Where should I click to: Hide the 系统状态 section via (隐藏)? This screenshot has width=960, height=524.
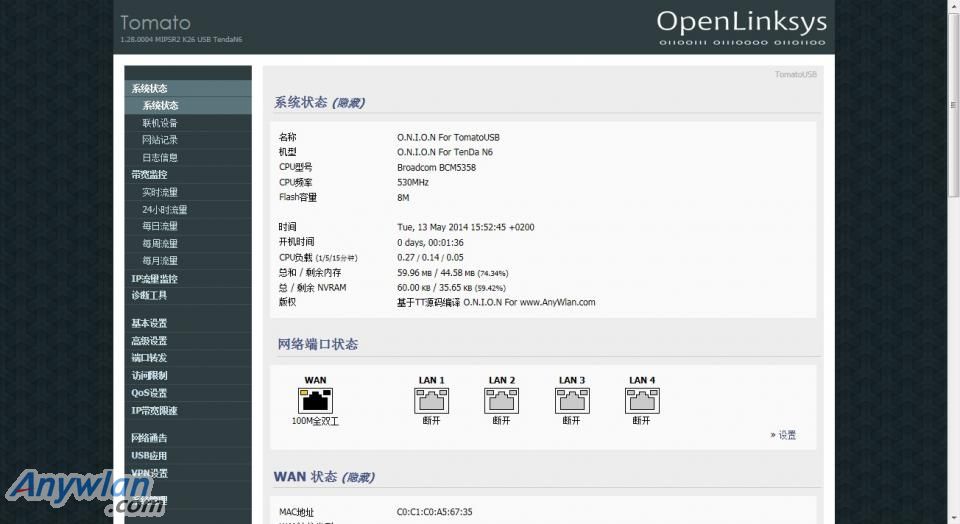(349, 103)
